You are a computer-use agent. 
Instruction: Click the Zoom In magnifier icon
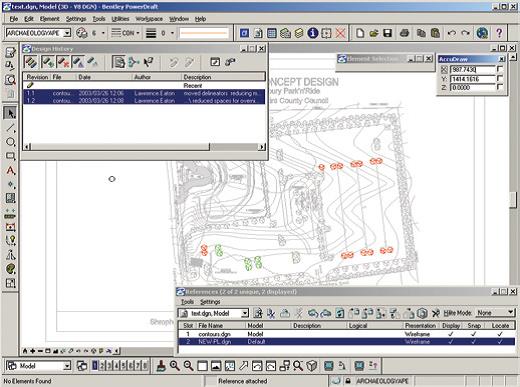coord(175,366)
